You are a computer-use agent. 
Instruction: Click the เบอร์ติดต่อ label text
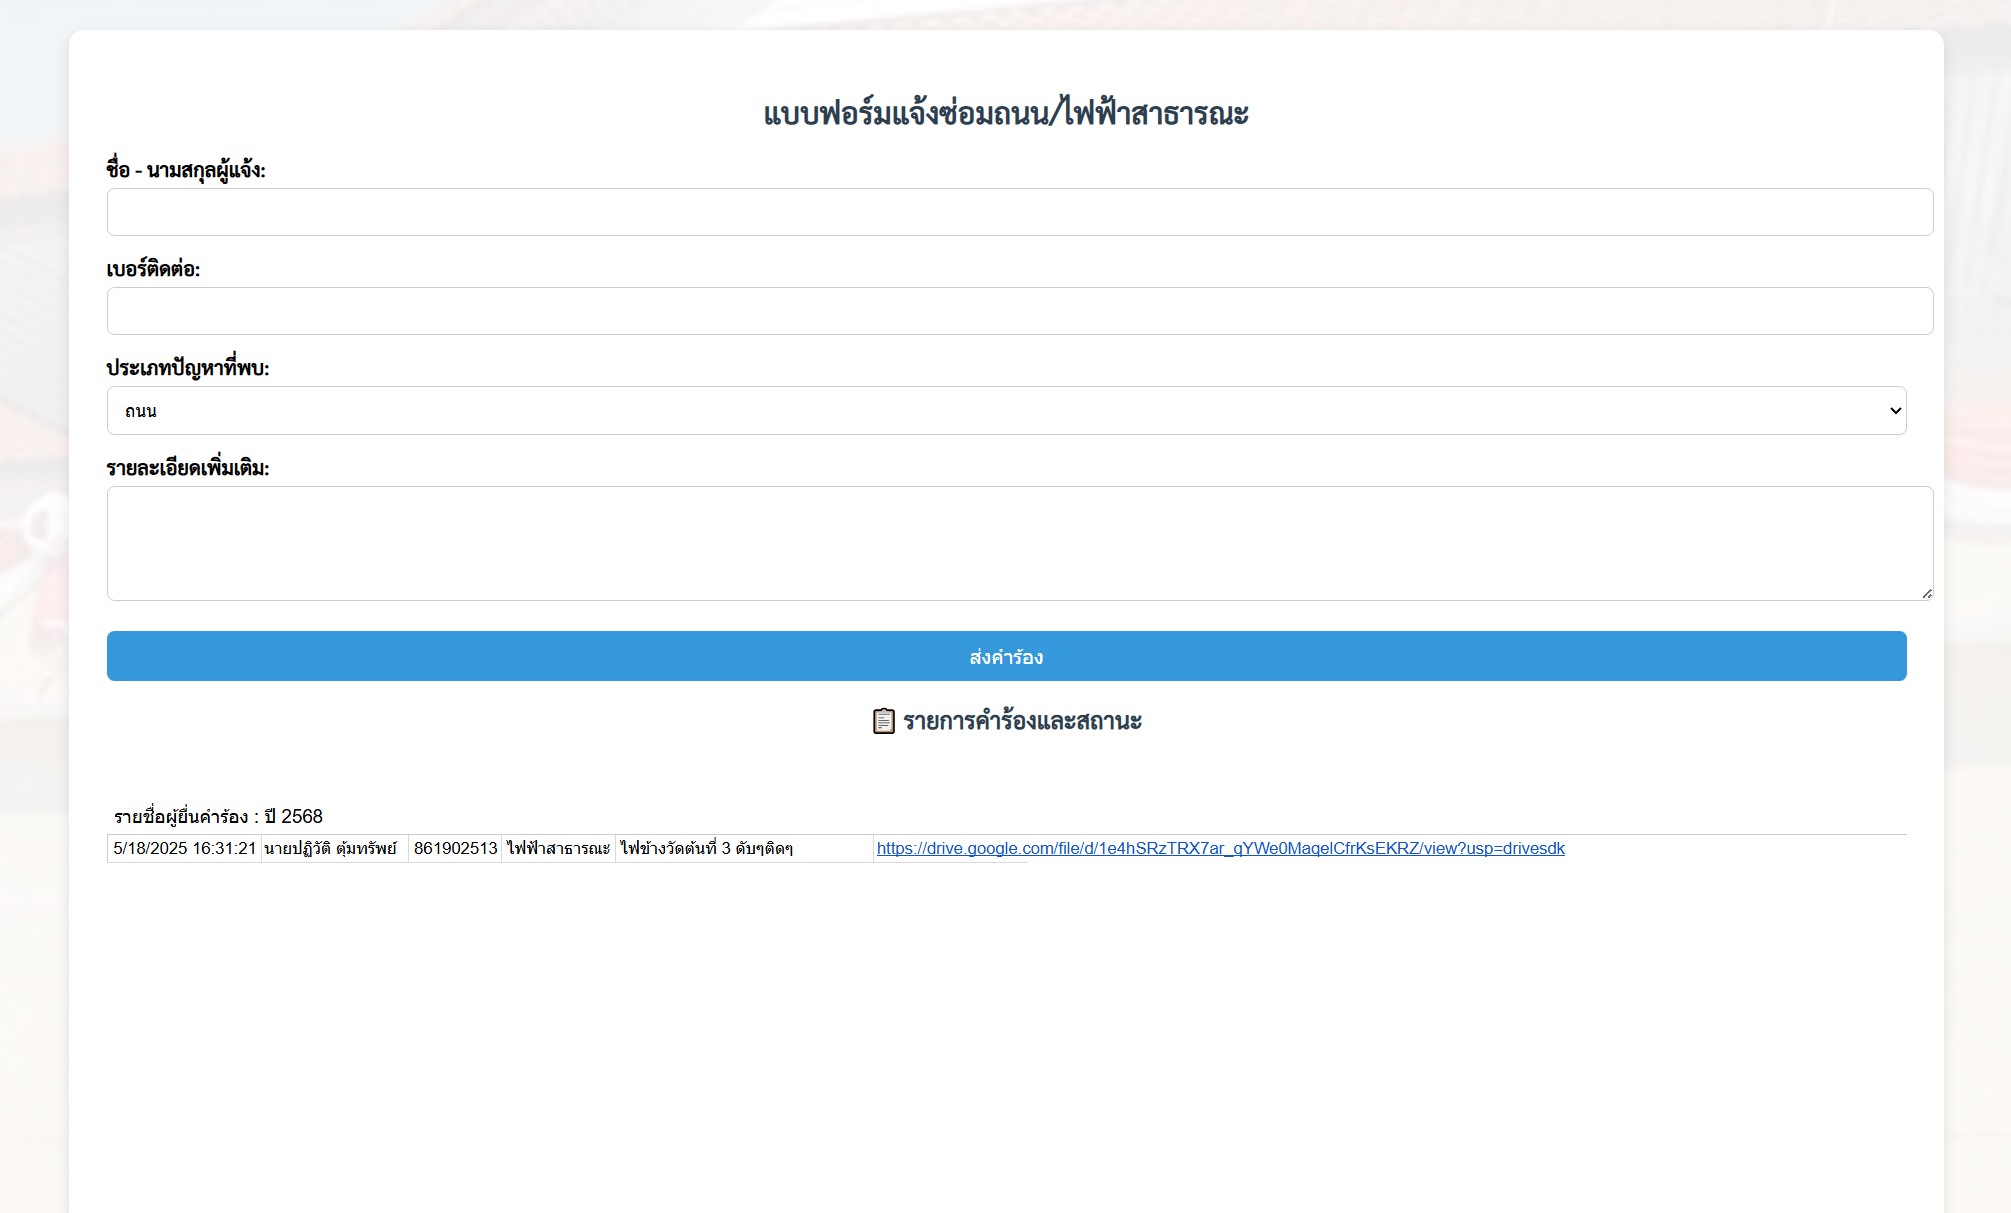pos(153,269)
